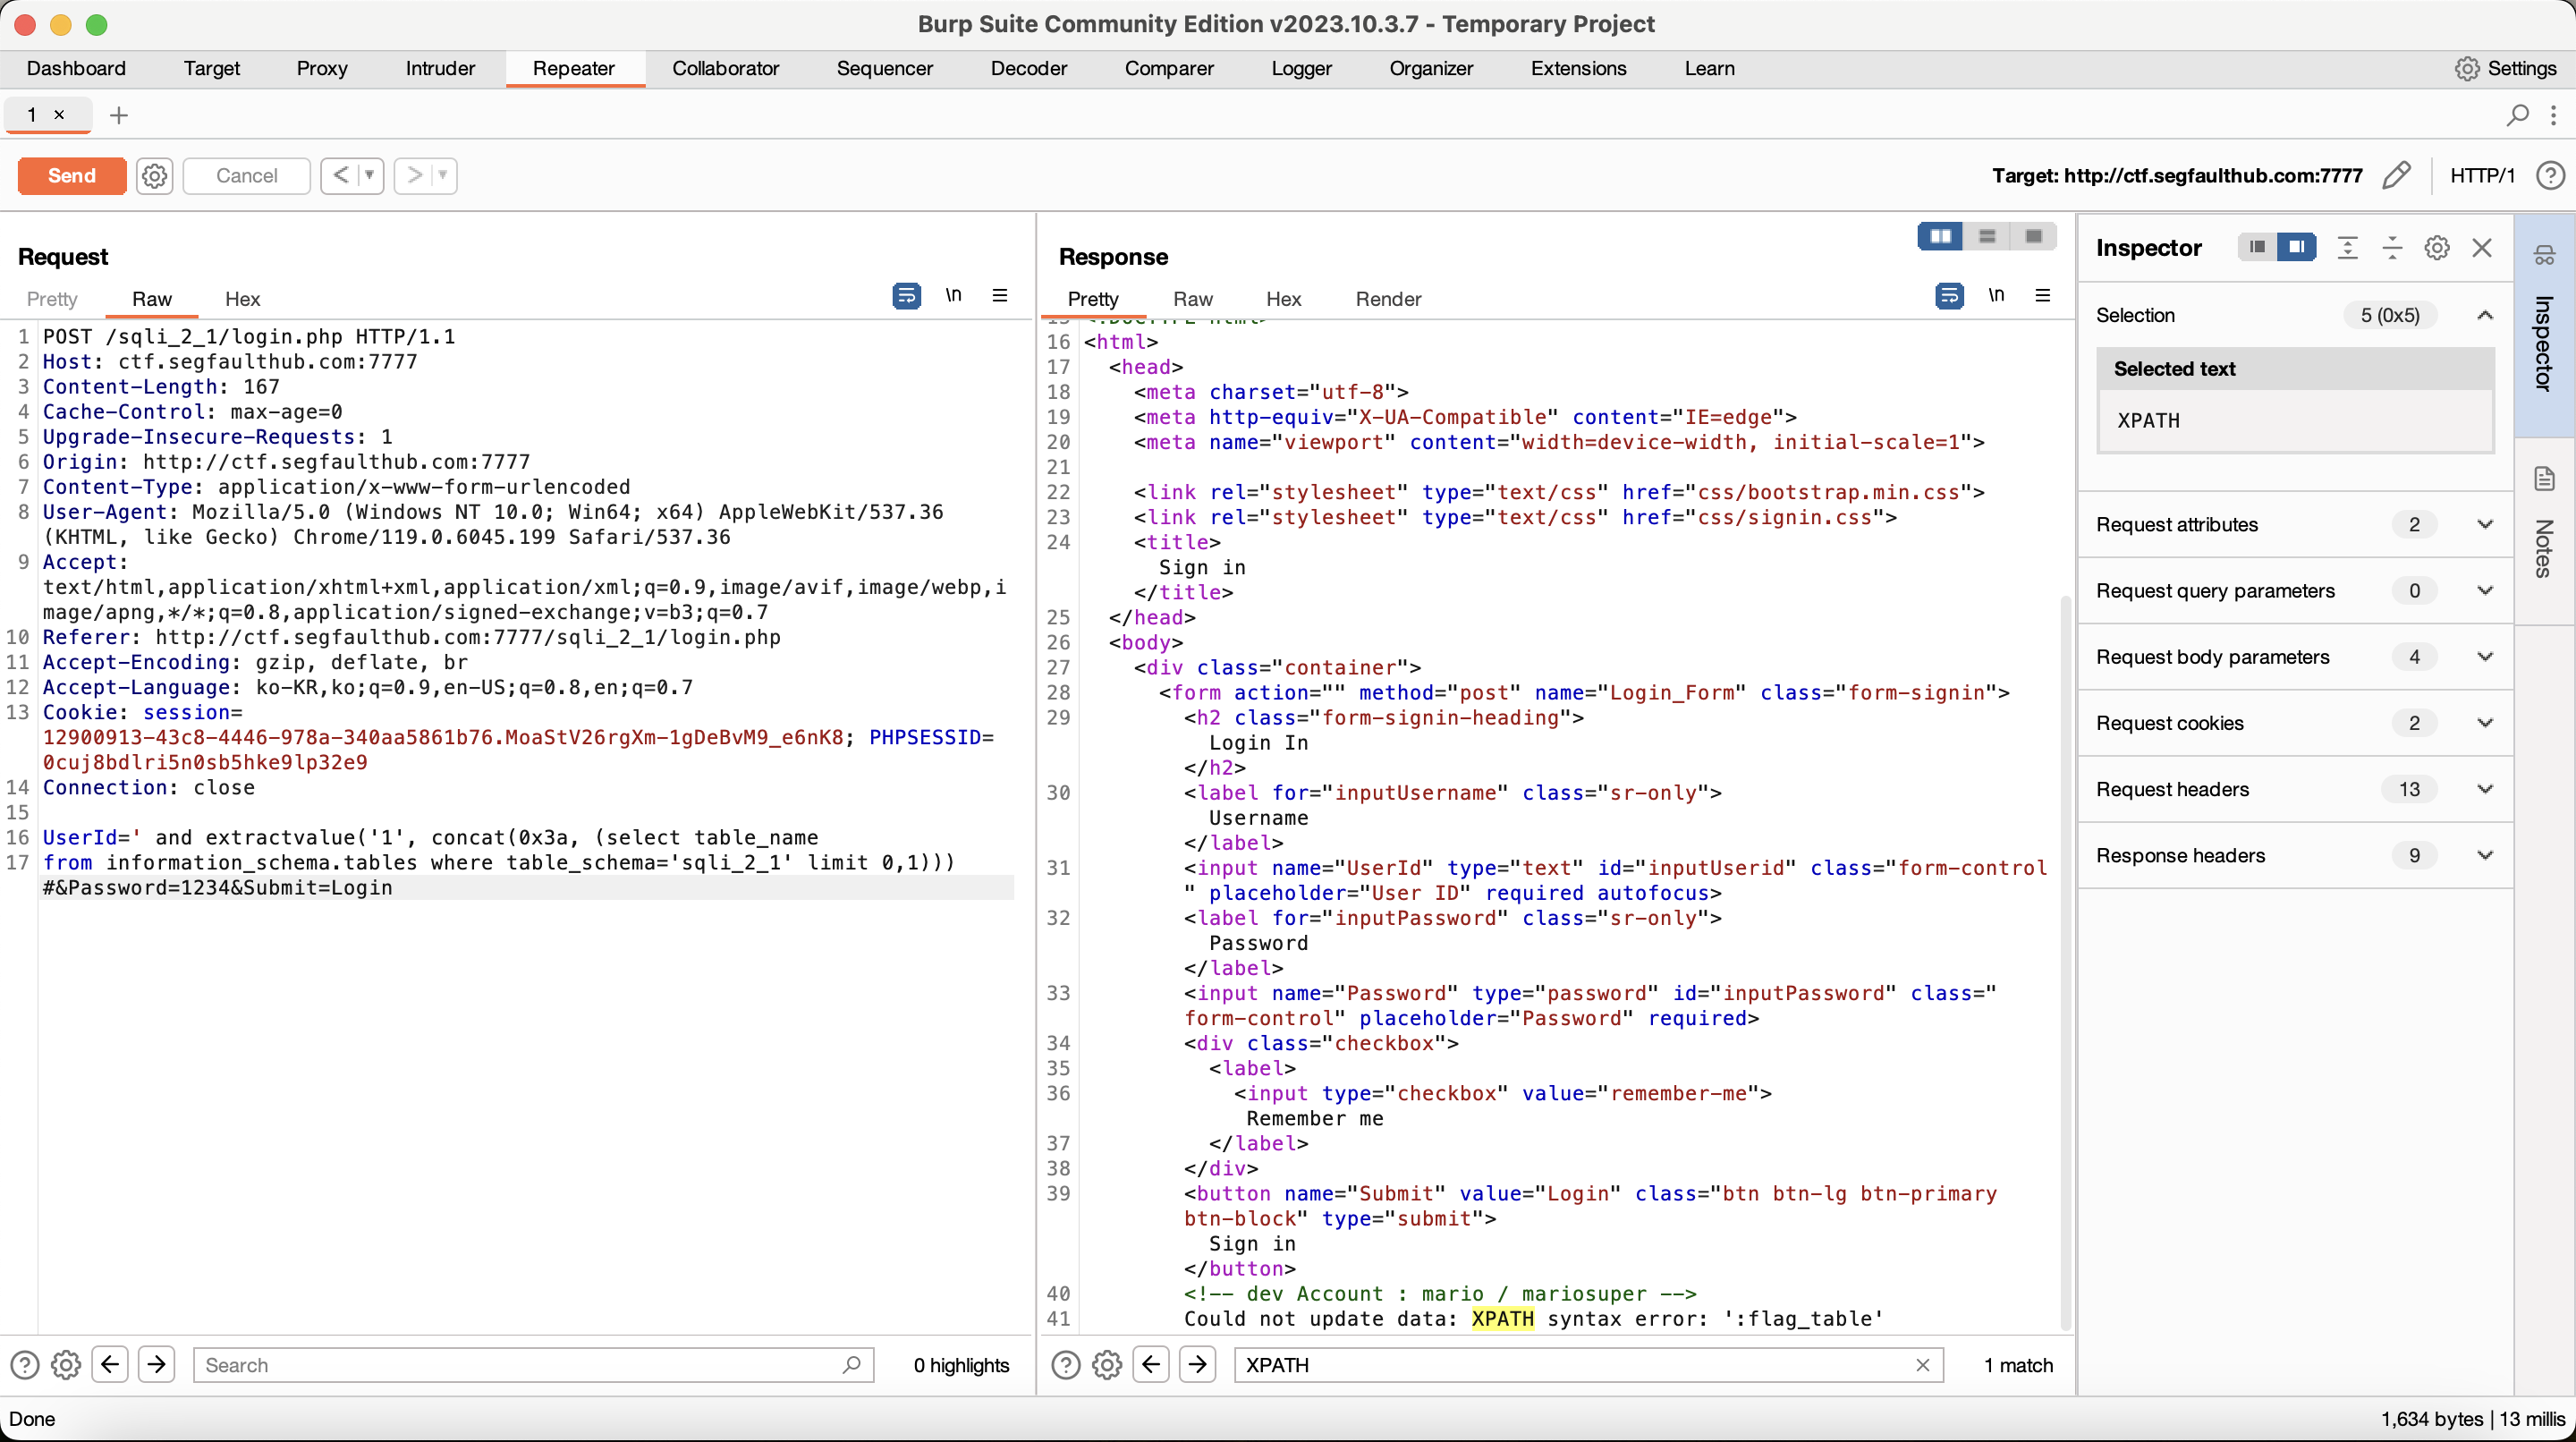This screenshot has width=2576, height=1442.
Task: Jump to next request search match
Action: tap(157, 1364)
